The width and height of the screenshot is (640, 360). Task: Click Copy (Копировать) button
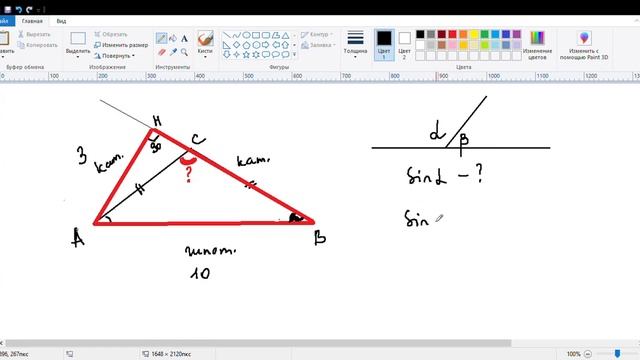tap(38, 45)
